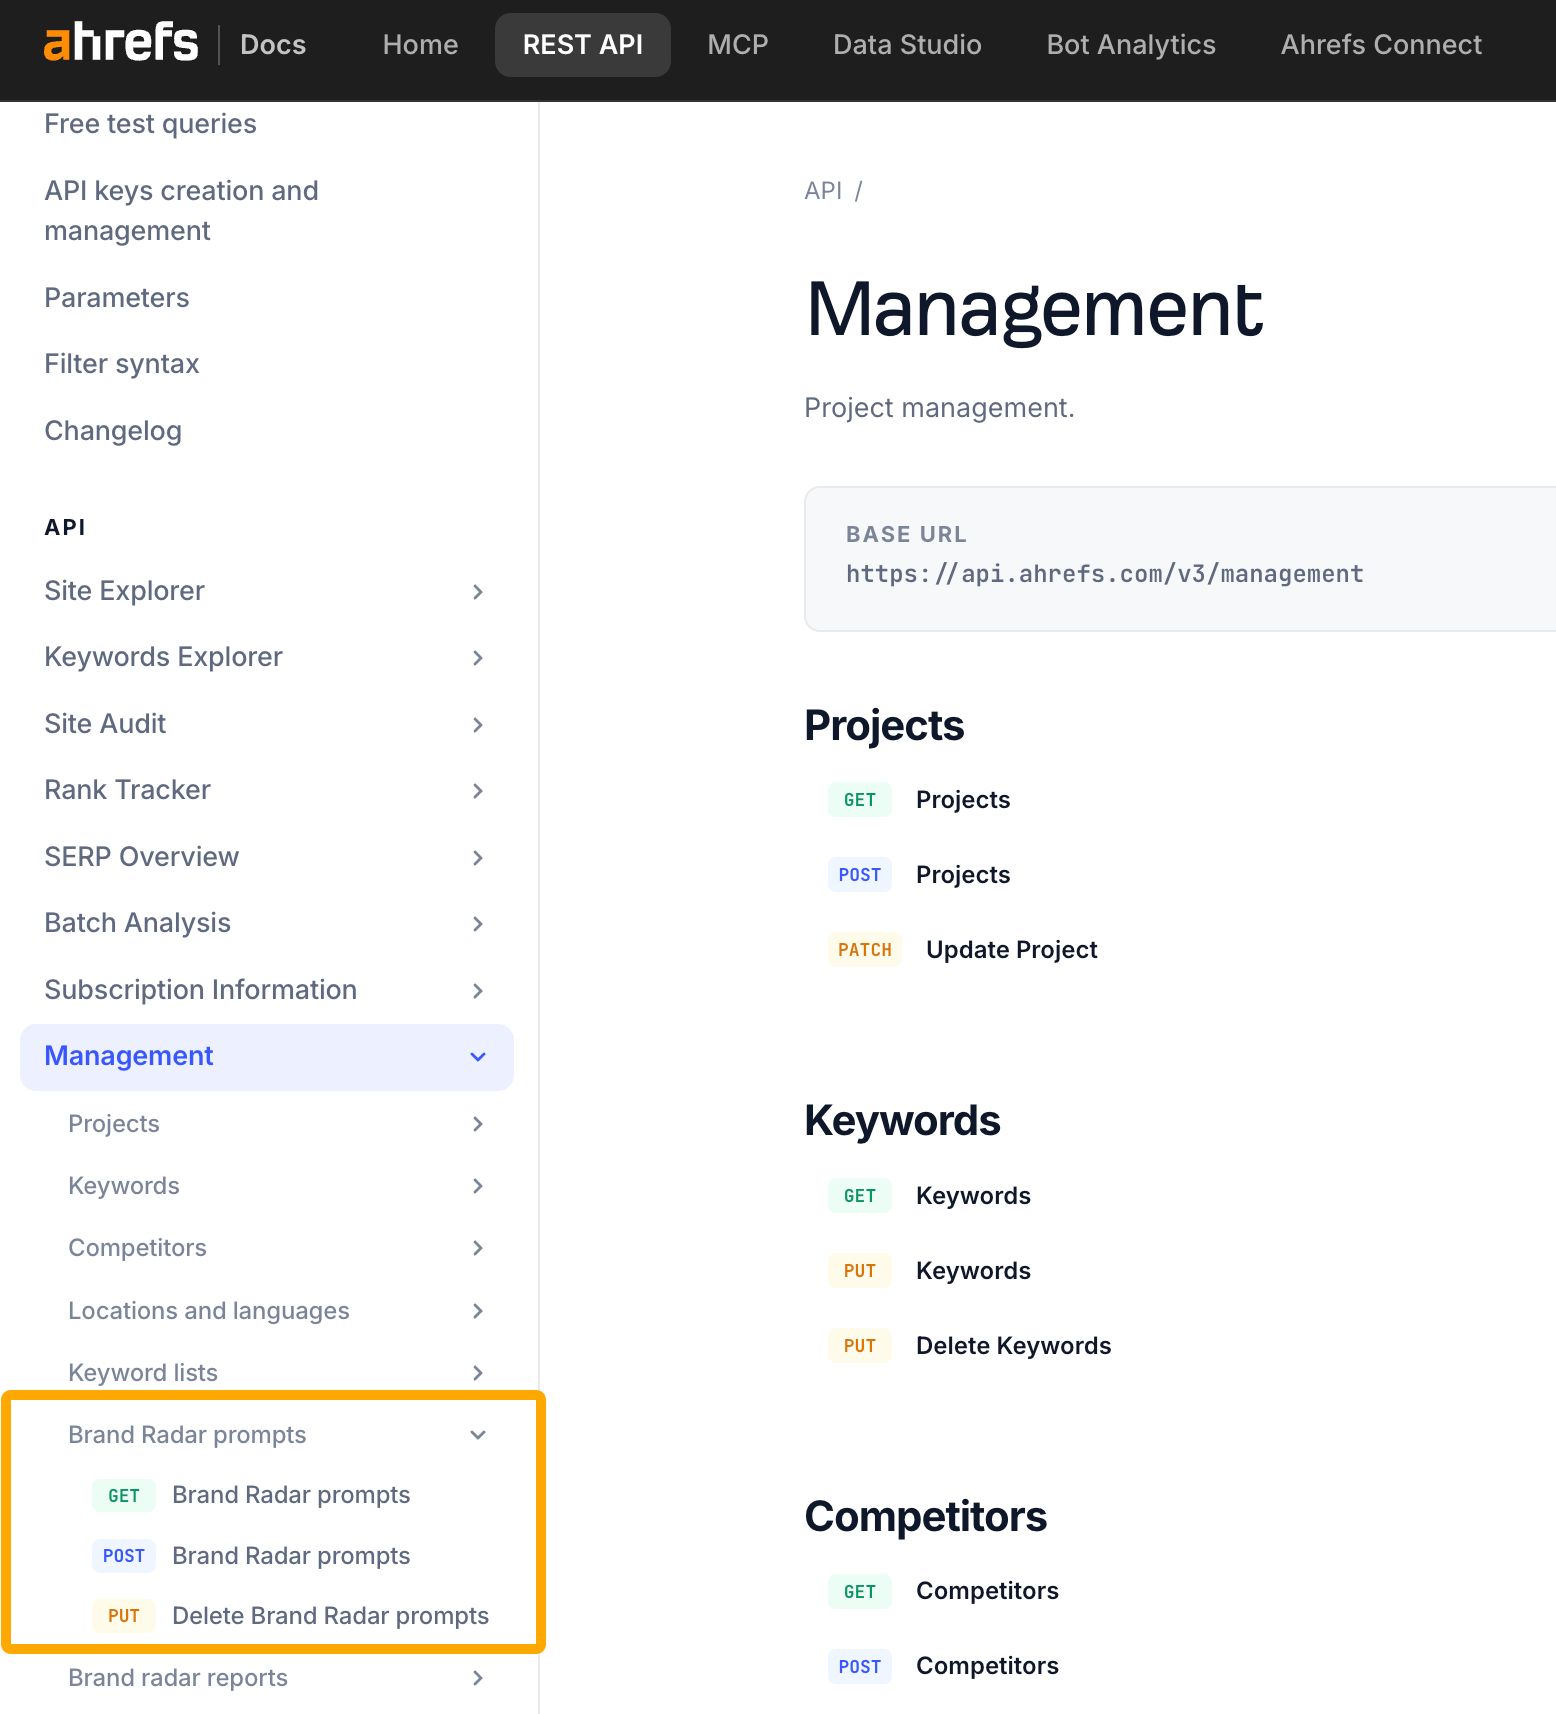Open the PUT Keywords endpoint

929,1271
